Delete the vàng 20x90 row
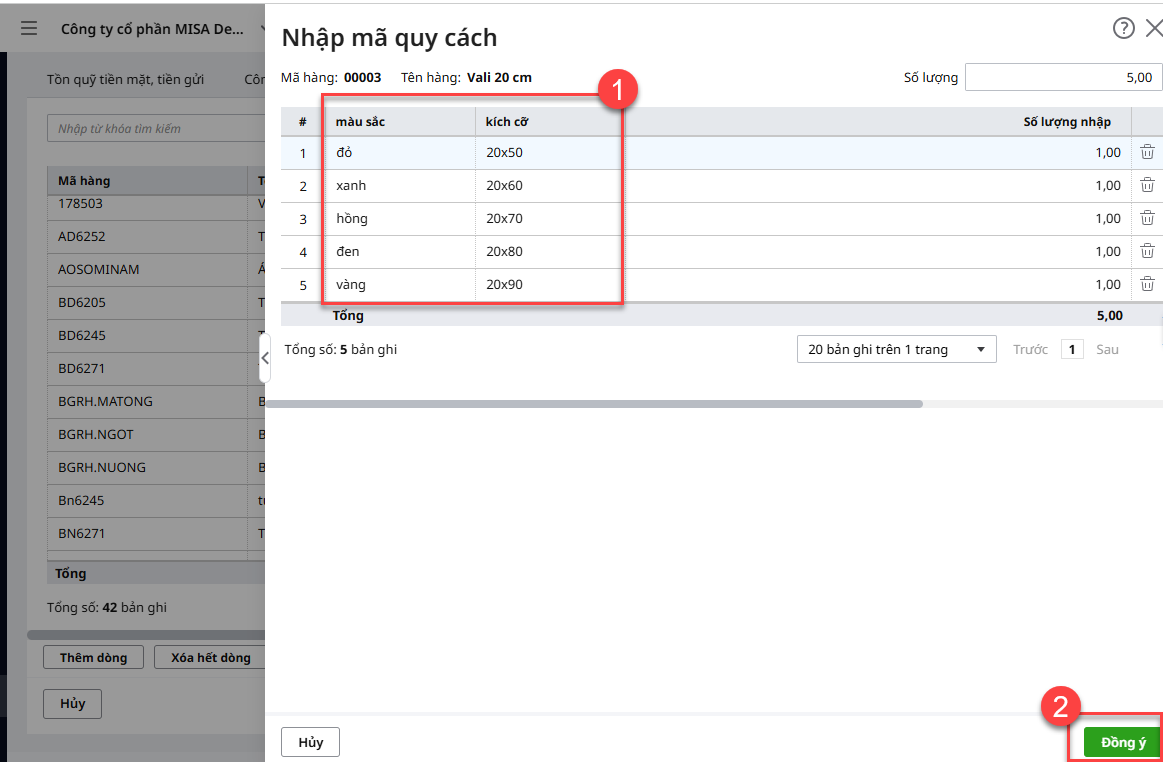Viewport: 1163px width, 762px height. [x=1147, y=284]
